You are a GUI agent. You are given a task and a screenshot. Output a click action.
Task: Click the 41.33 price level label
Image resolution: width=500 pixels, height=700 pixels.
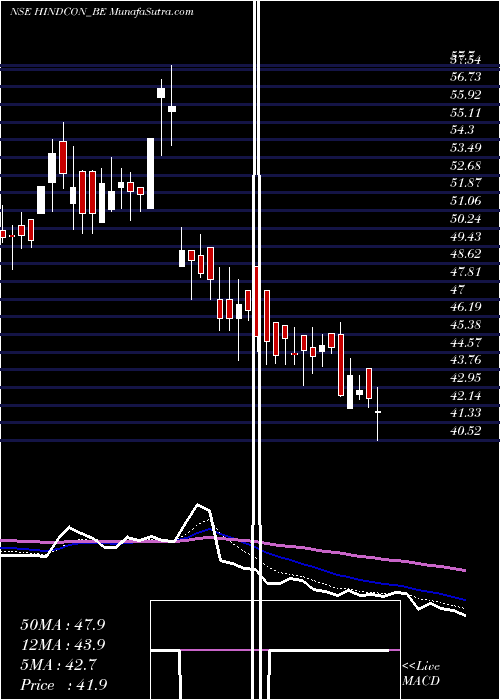click(x=466, y=413)
